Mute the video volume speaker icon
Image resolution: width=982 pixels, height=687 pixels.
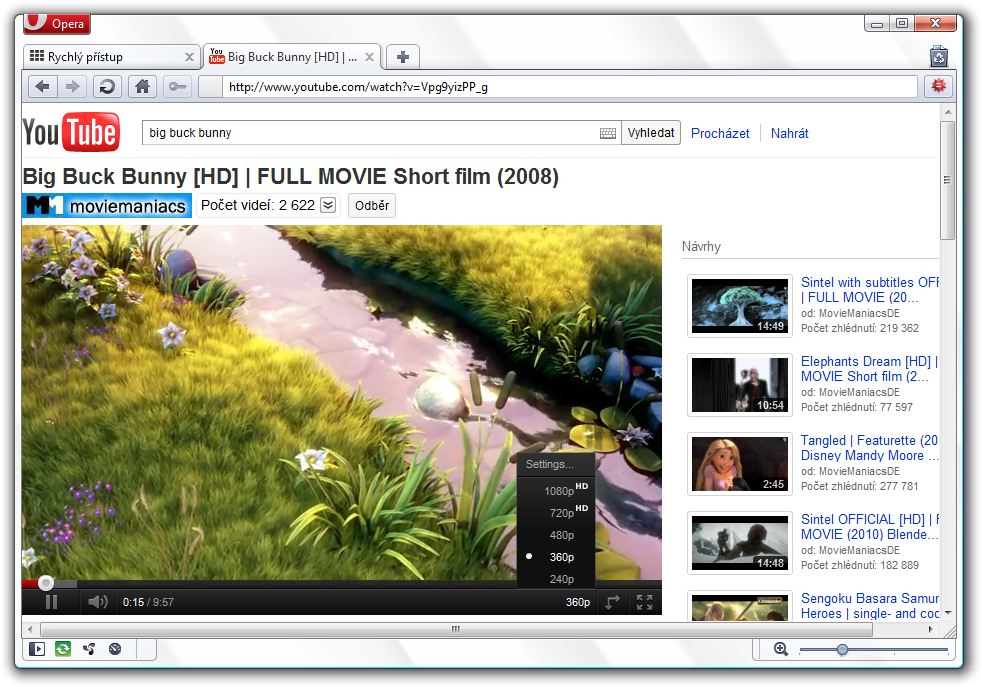[x=98, y=602]
